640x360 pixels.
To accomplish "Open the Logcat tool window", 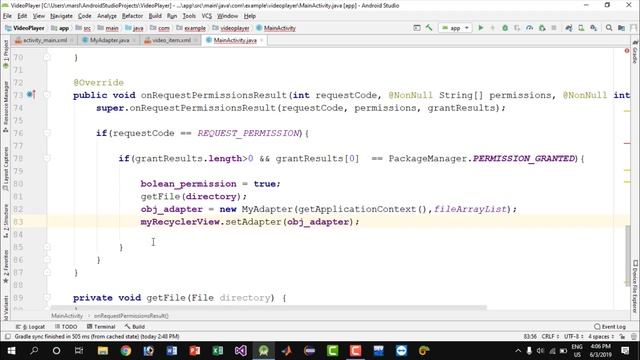I will point(31,327).
